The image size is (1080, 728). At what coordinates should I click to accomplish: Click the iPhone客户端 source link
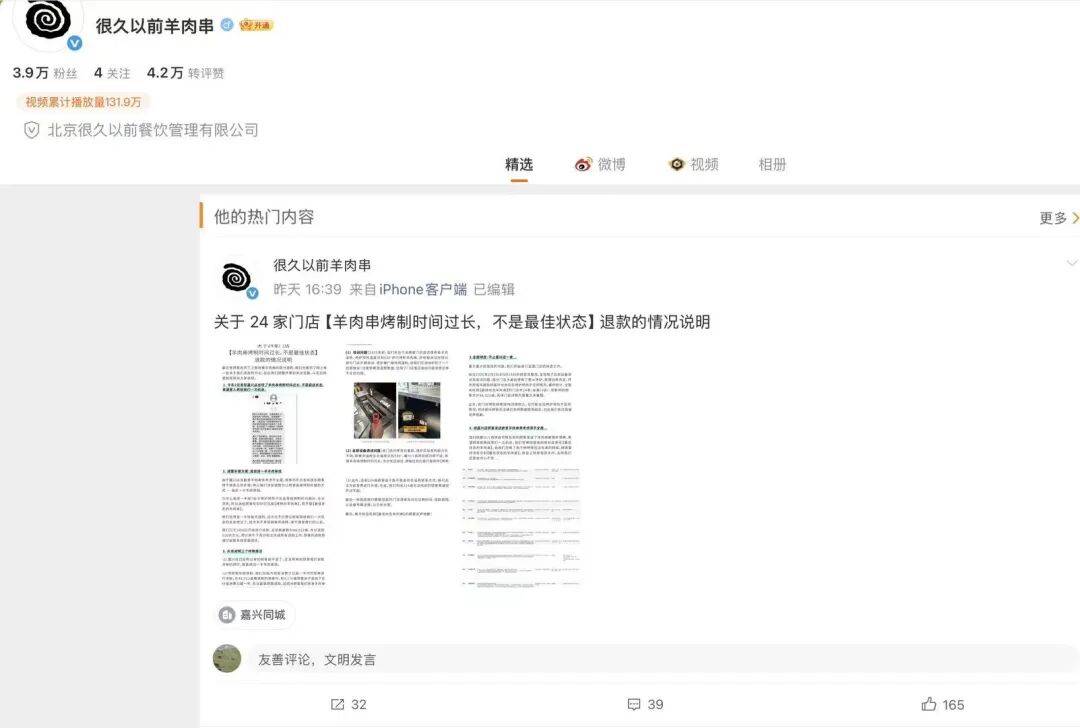coord(423,289)
